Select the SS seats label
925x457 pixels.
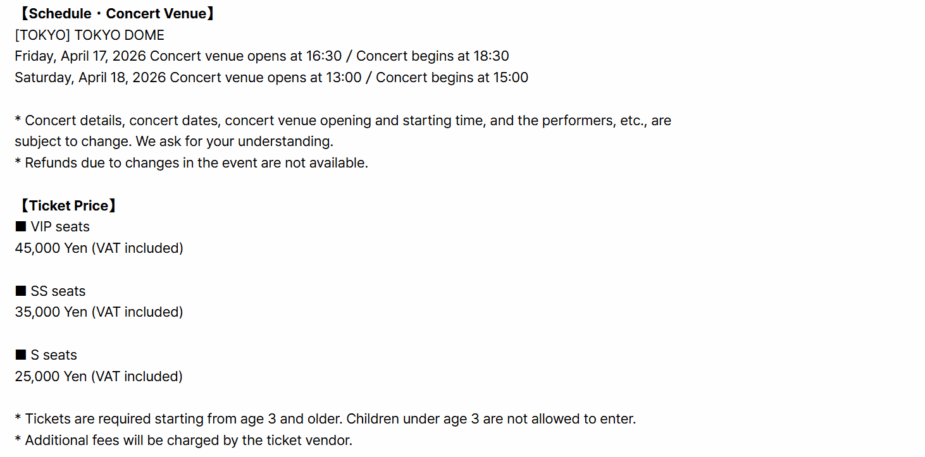(x=58, y=291)
